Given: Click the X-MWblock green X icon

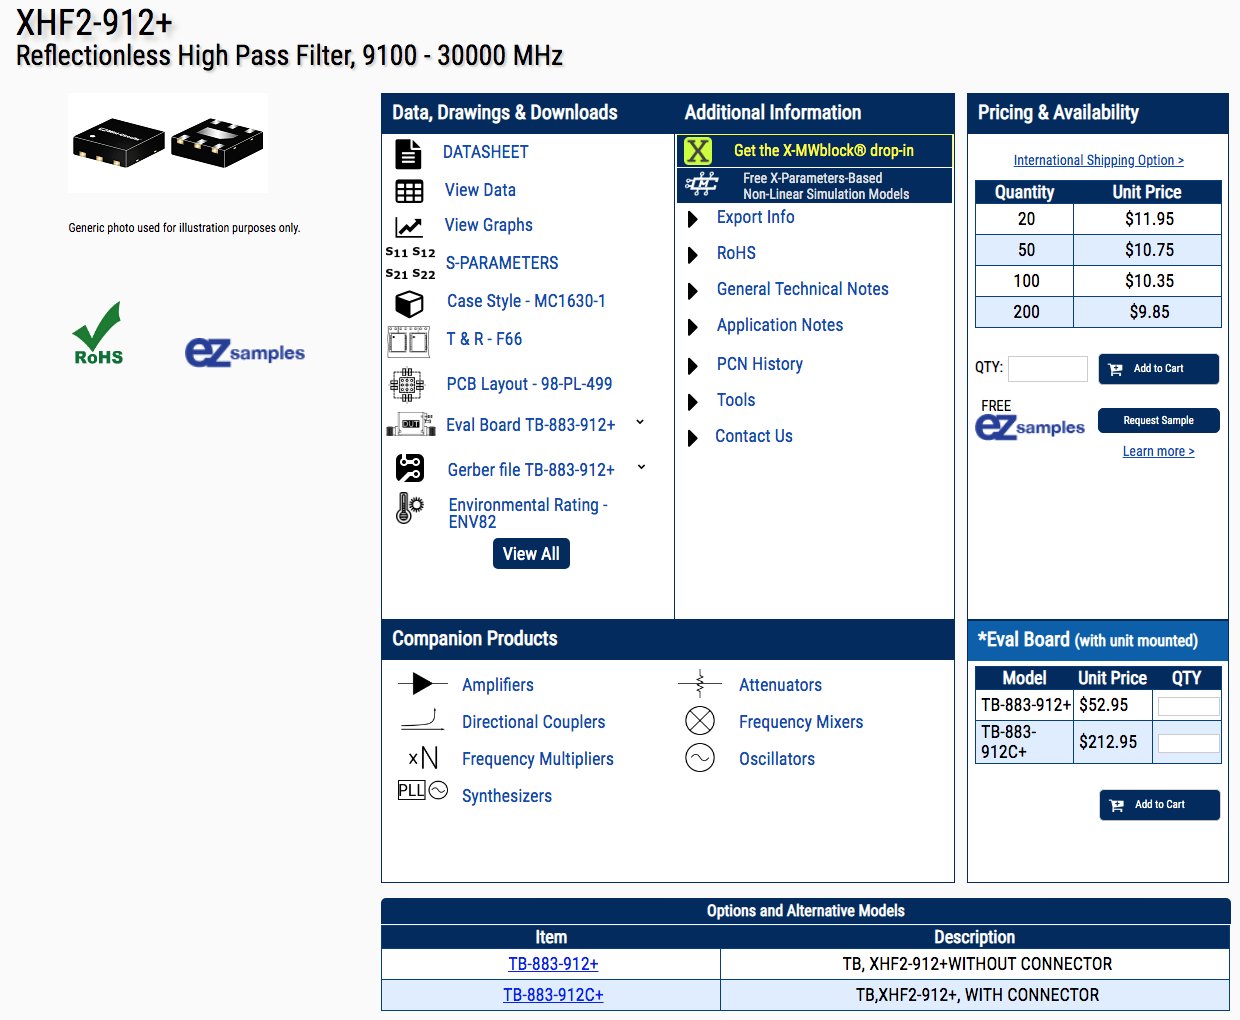Looking at the screenshot, I should (x=698, y=151).
